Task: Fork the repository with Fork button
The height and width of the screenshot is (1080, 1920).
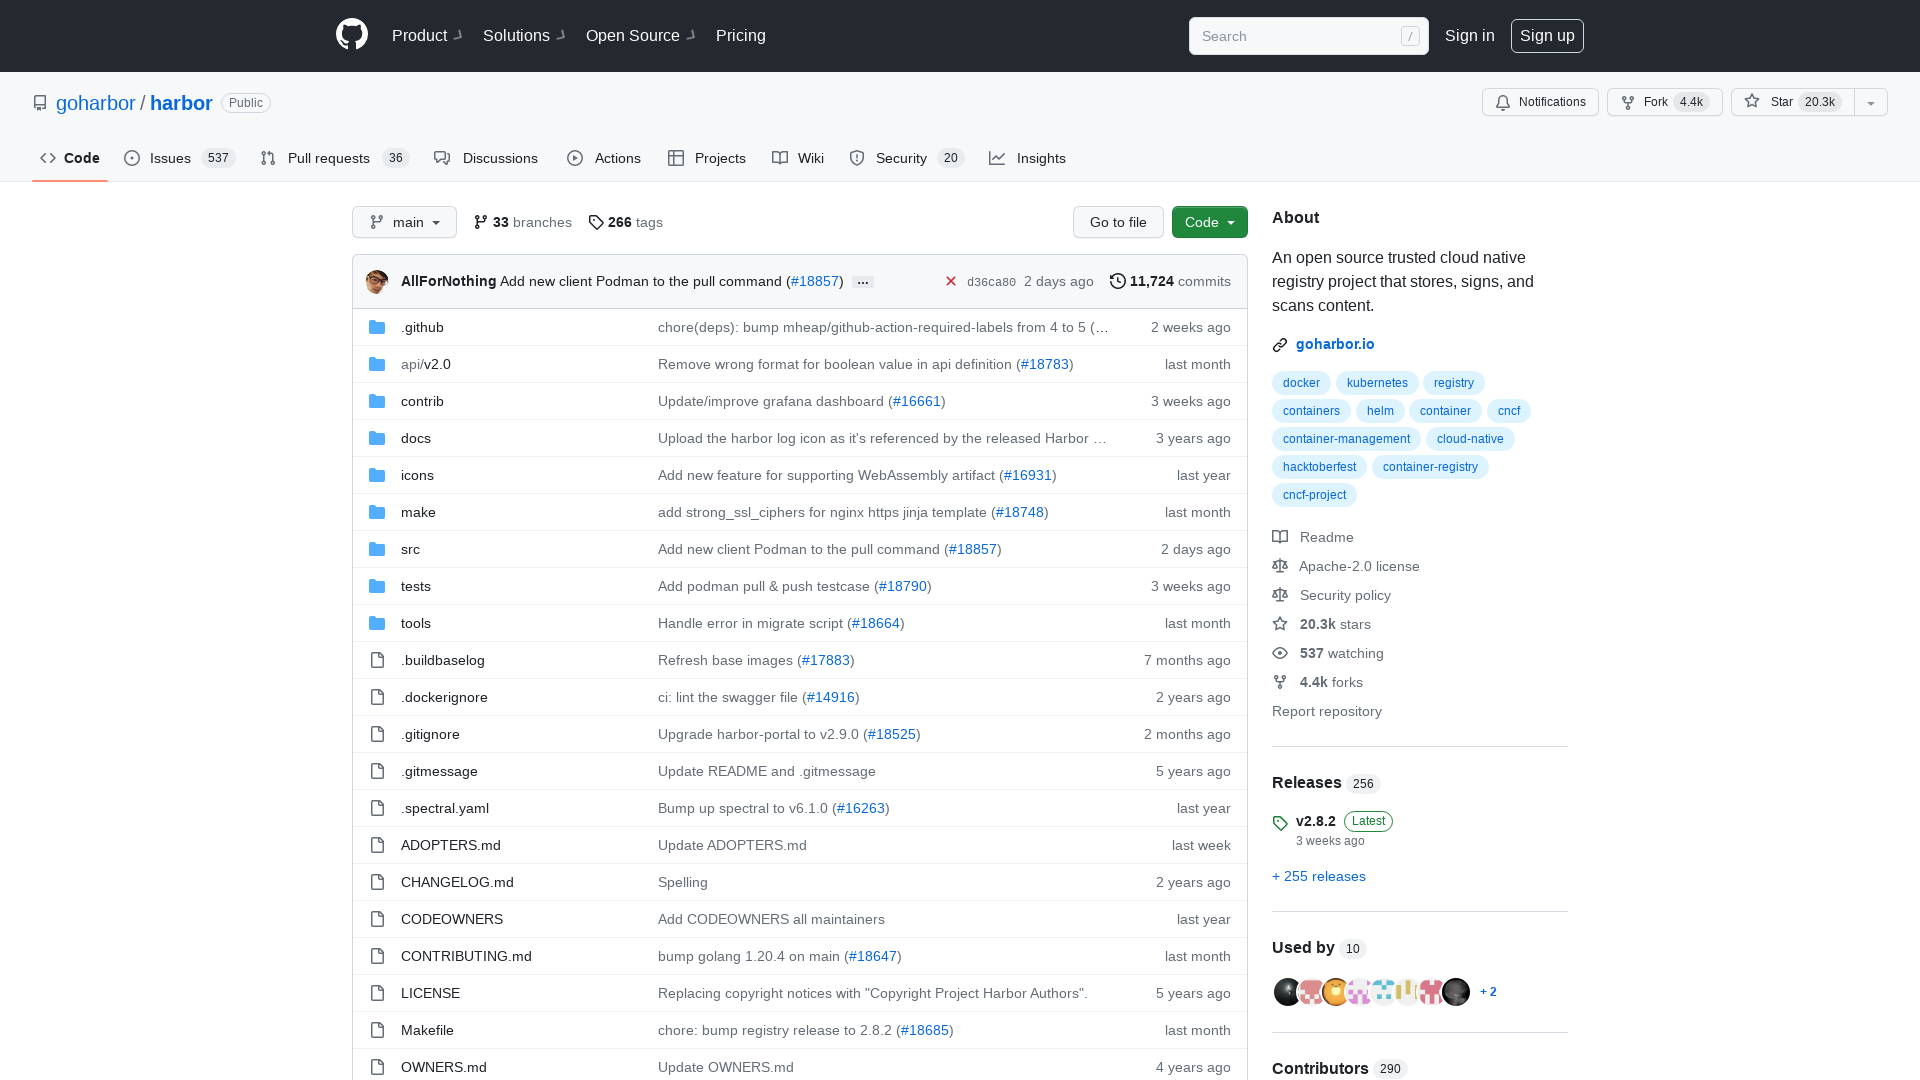Action: [x=1665, y=102]
